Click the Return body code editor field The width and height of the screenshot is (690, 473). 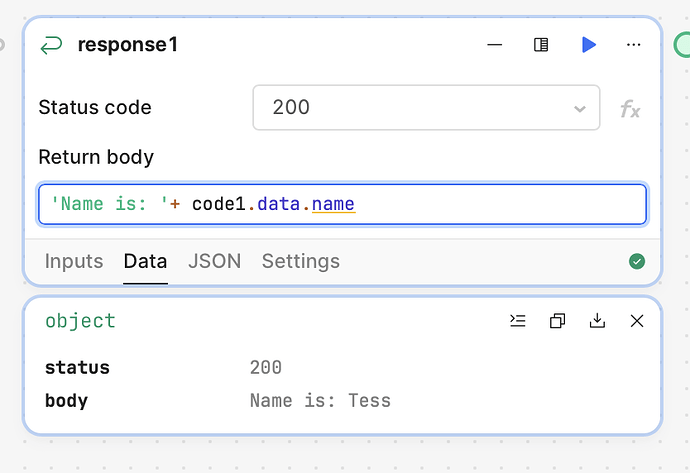(x=342, y=204)
